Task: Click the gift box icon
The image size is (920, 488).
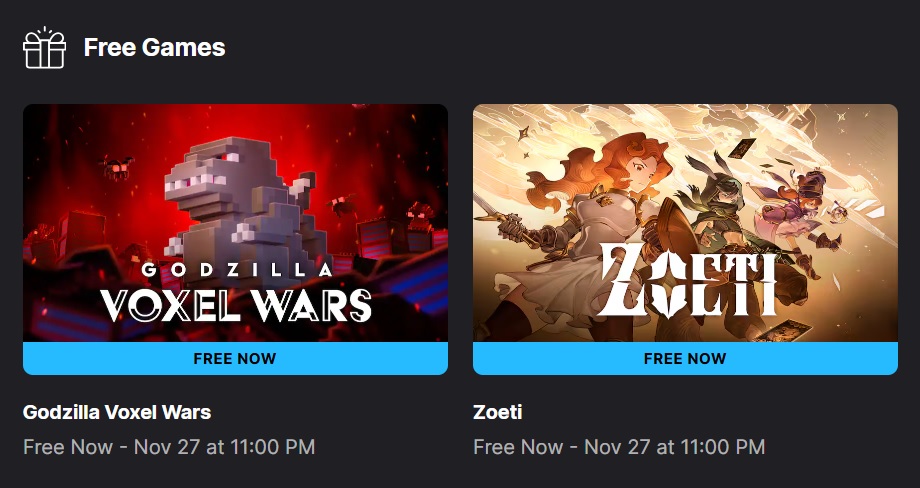Action: tap(44, 48)
